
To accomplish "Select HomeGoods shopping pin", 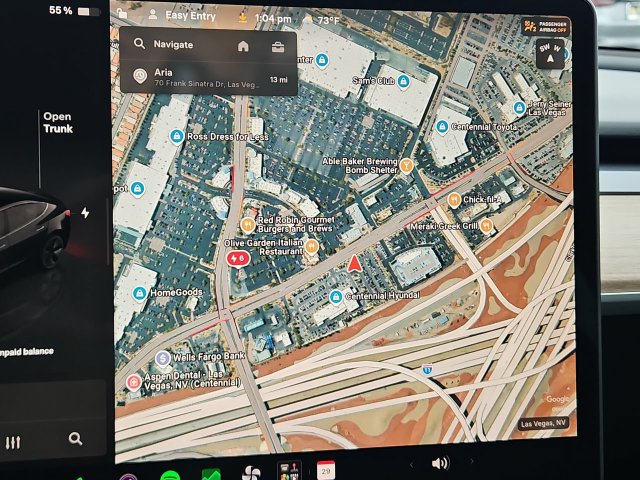I will [x=140, y=293].
